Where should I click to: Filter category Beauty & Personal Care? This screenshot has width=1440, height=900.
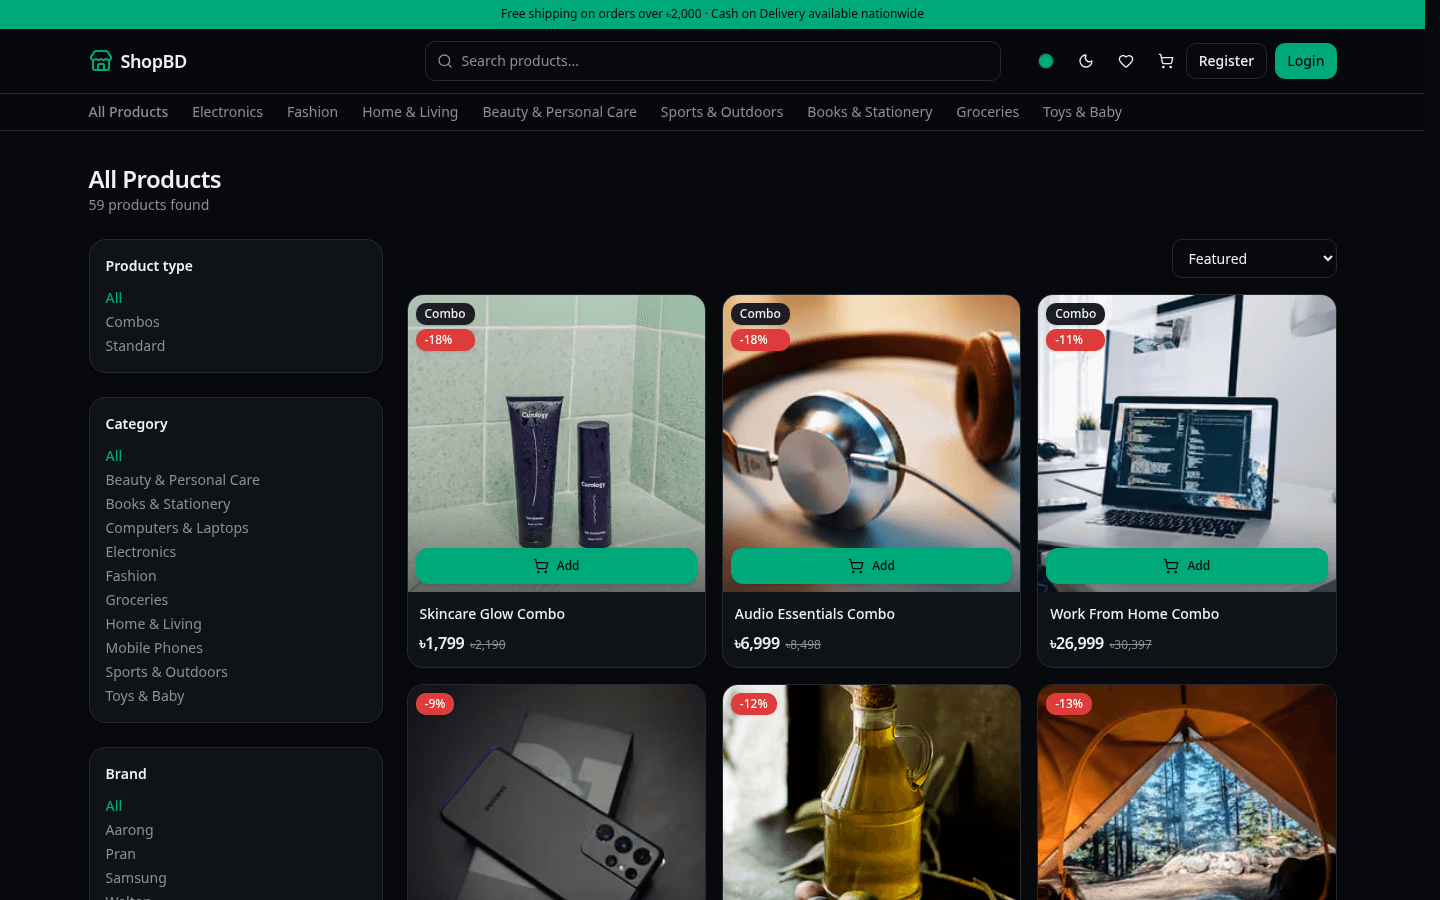click(x=182, y=480)
